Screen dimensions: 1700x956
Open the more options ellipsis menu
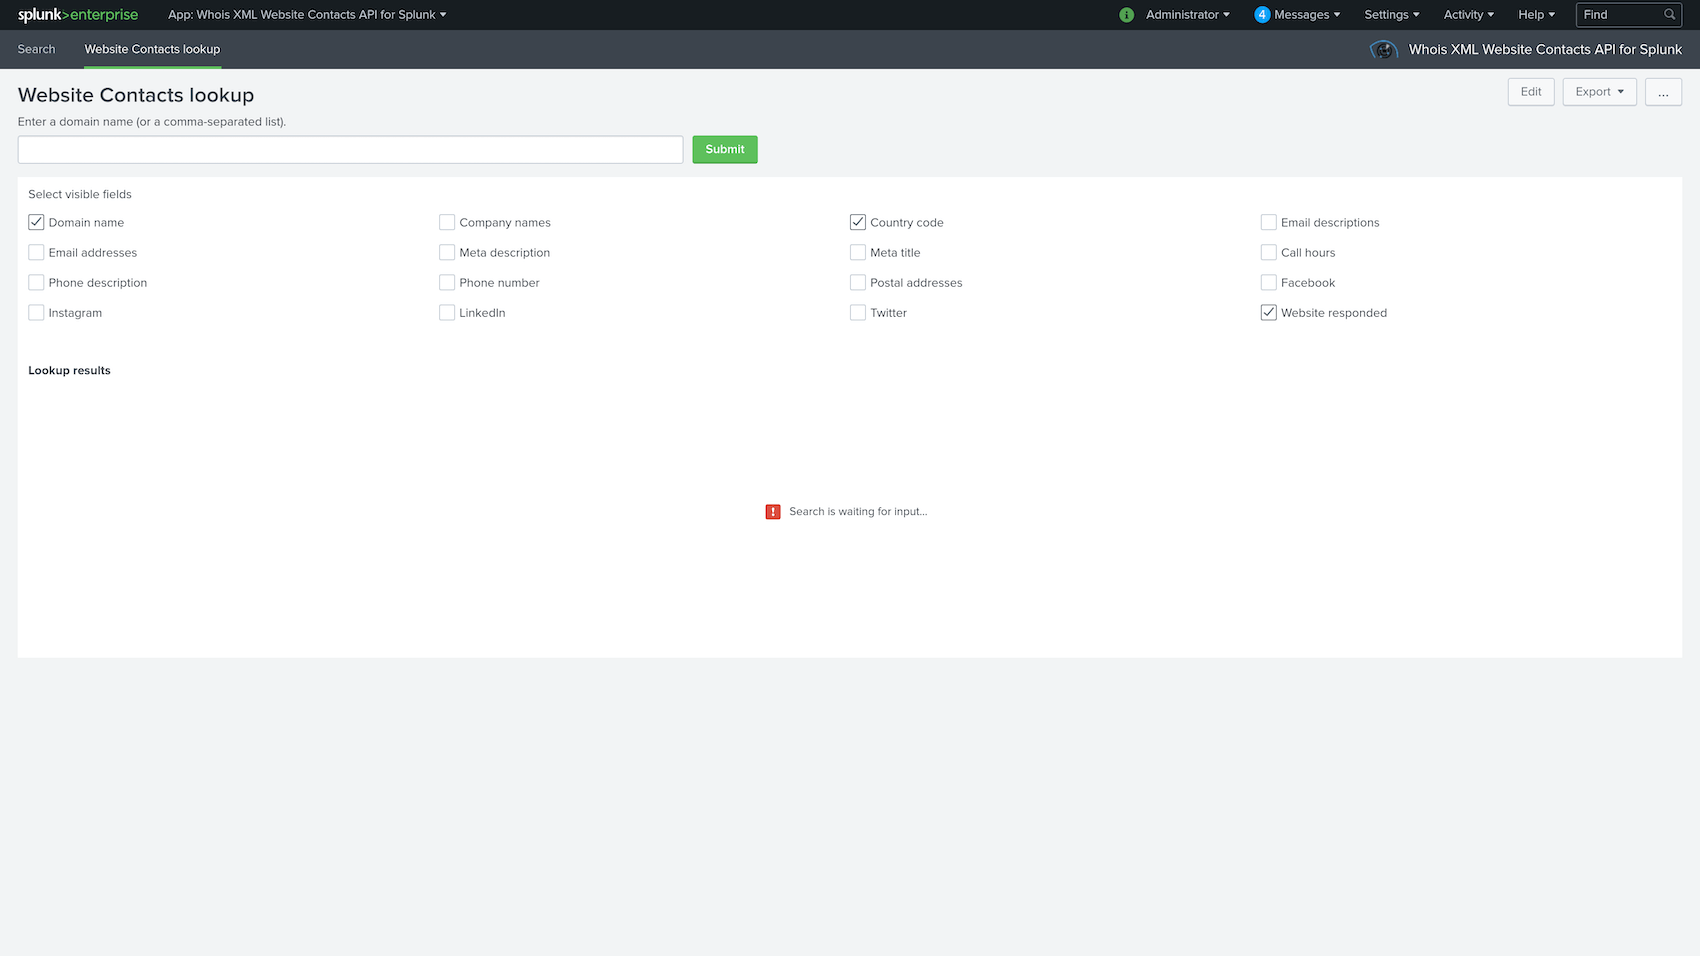[x=1663, y=92]
